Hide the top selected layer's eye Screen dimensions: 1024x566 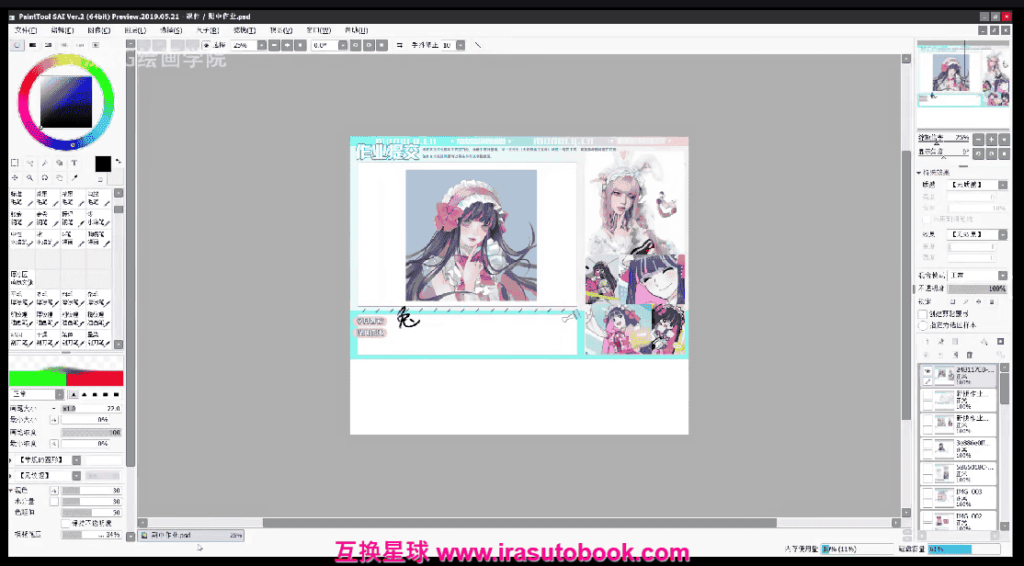tap(927, 371)
